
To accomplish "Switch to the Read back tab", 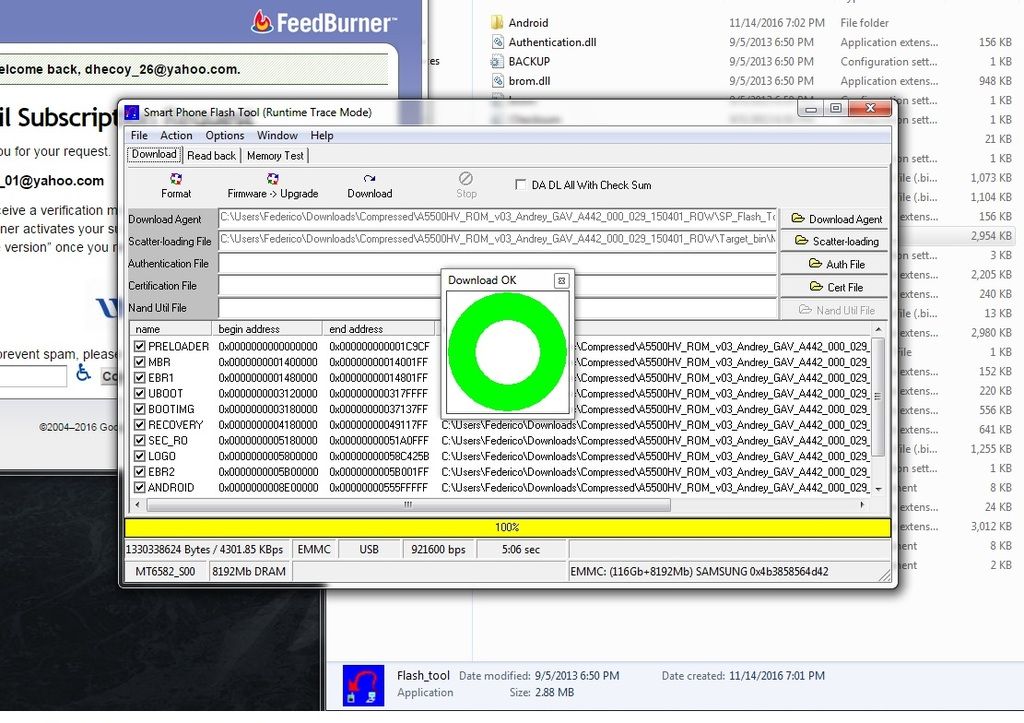I will pyautogui.click(x=211, y=156).
